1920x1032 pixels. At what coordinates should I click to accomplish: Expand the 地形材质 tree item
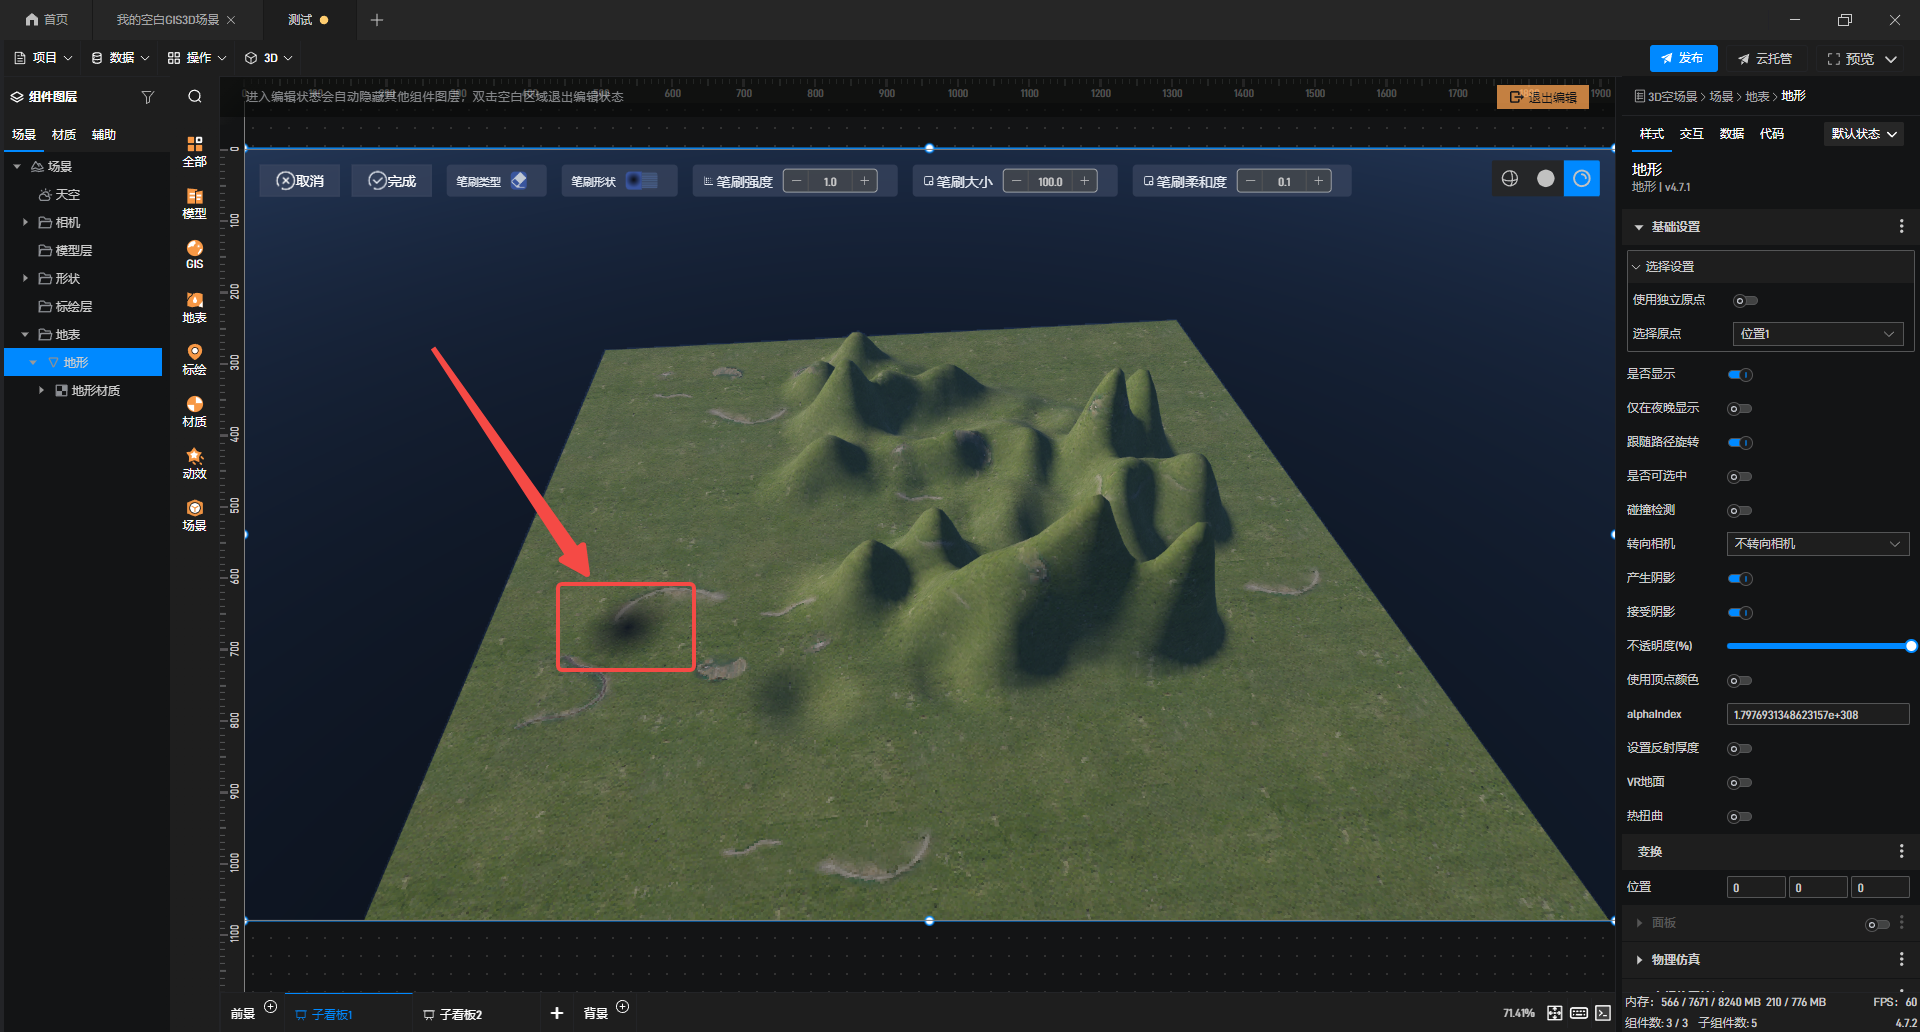[41, 391]
